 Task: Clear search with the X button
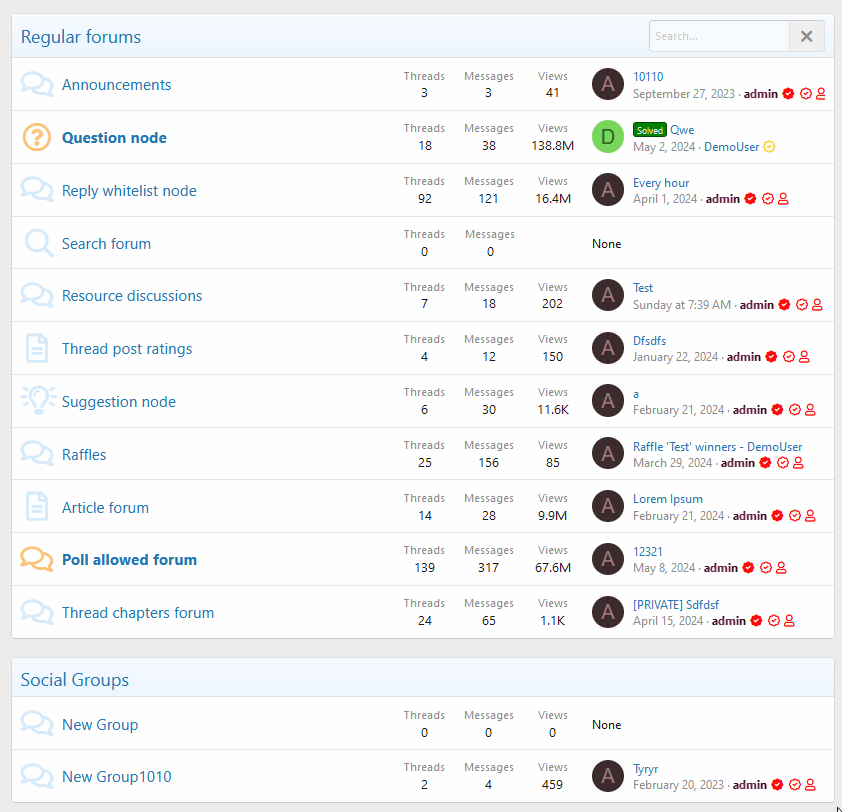(x=806, y=36)
